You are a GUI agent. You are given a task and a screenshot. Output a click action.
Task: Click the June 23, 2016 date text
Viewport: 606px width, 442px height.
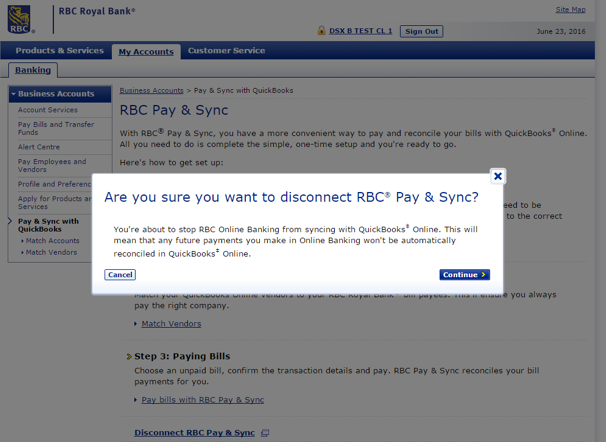(x=561, y=31)
